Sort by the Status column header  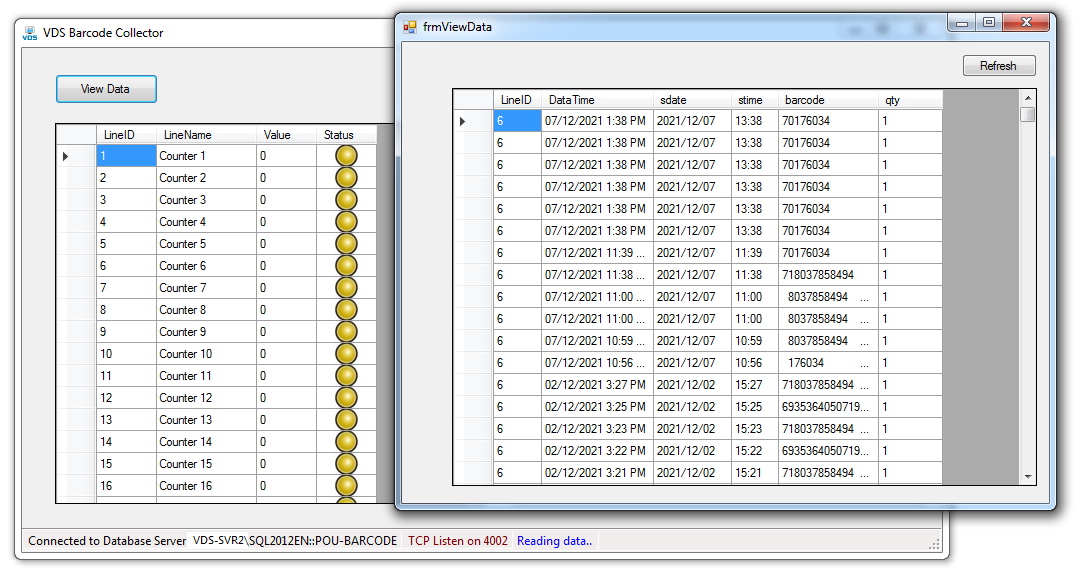(x=346, y=135)
